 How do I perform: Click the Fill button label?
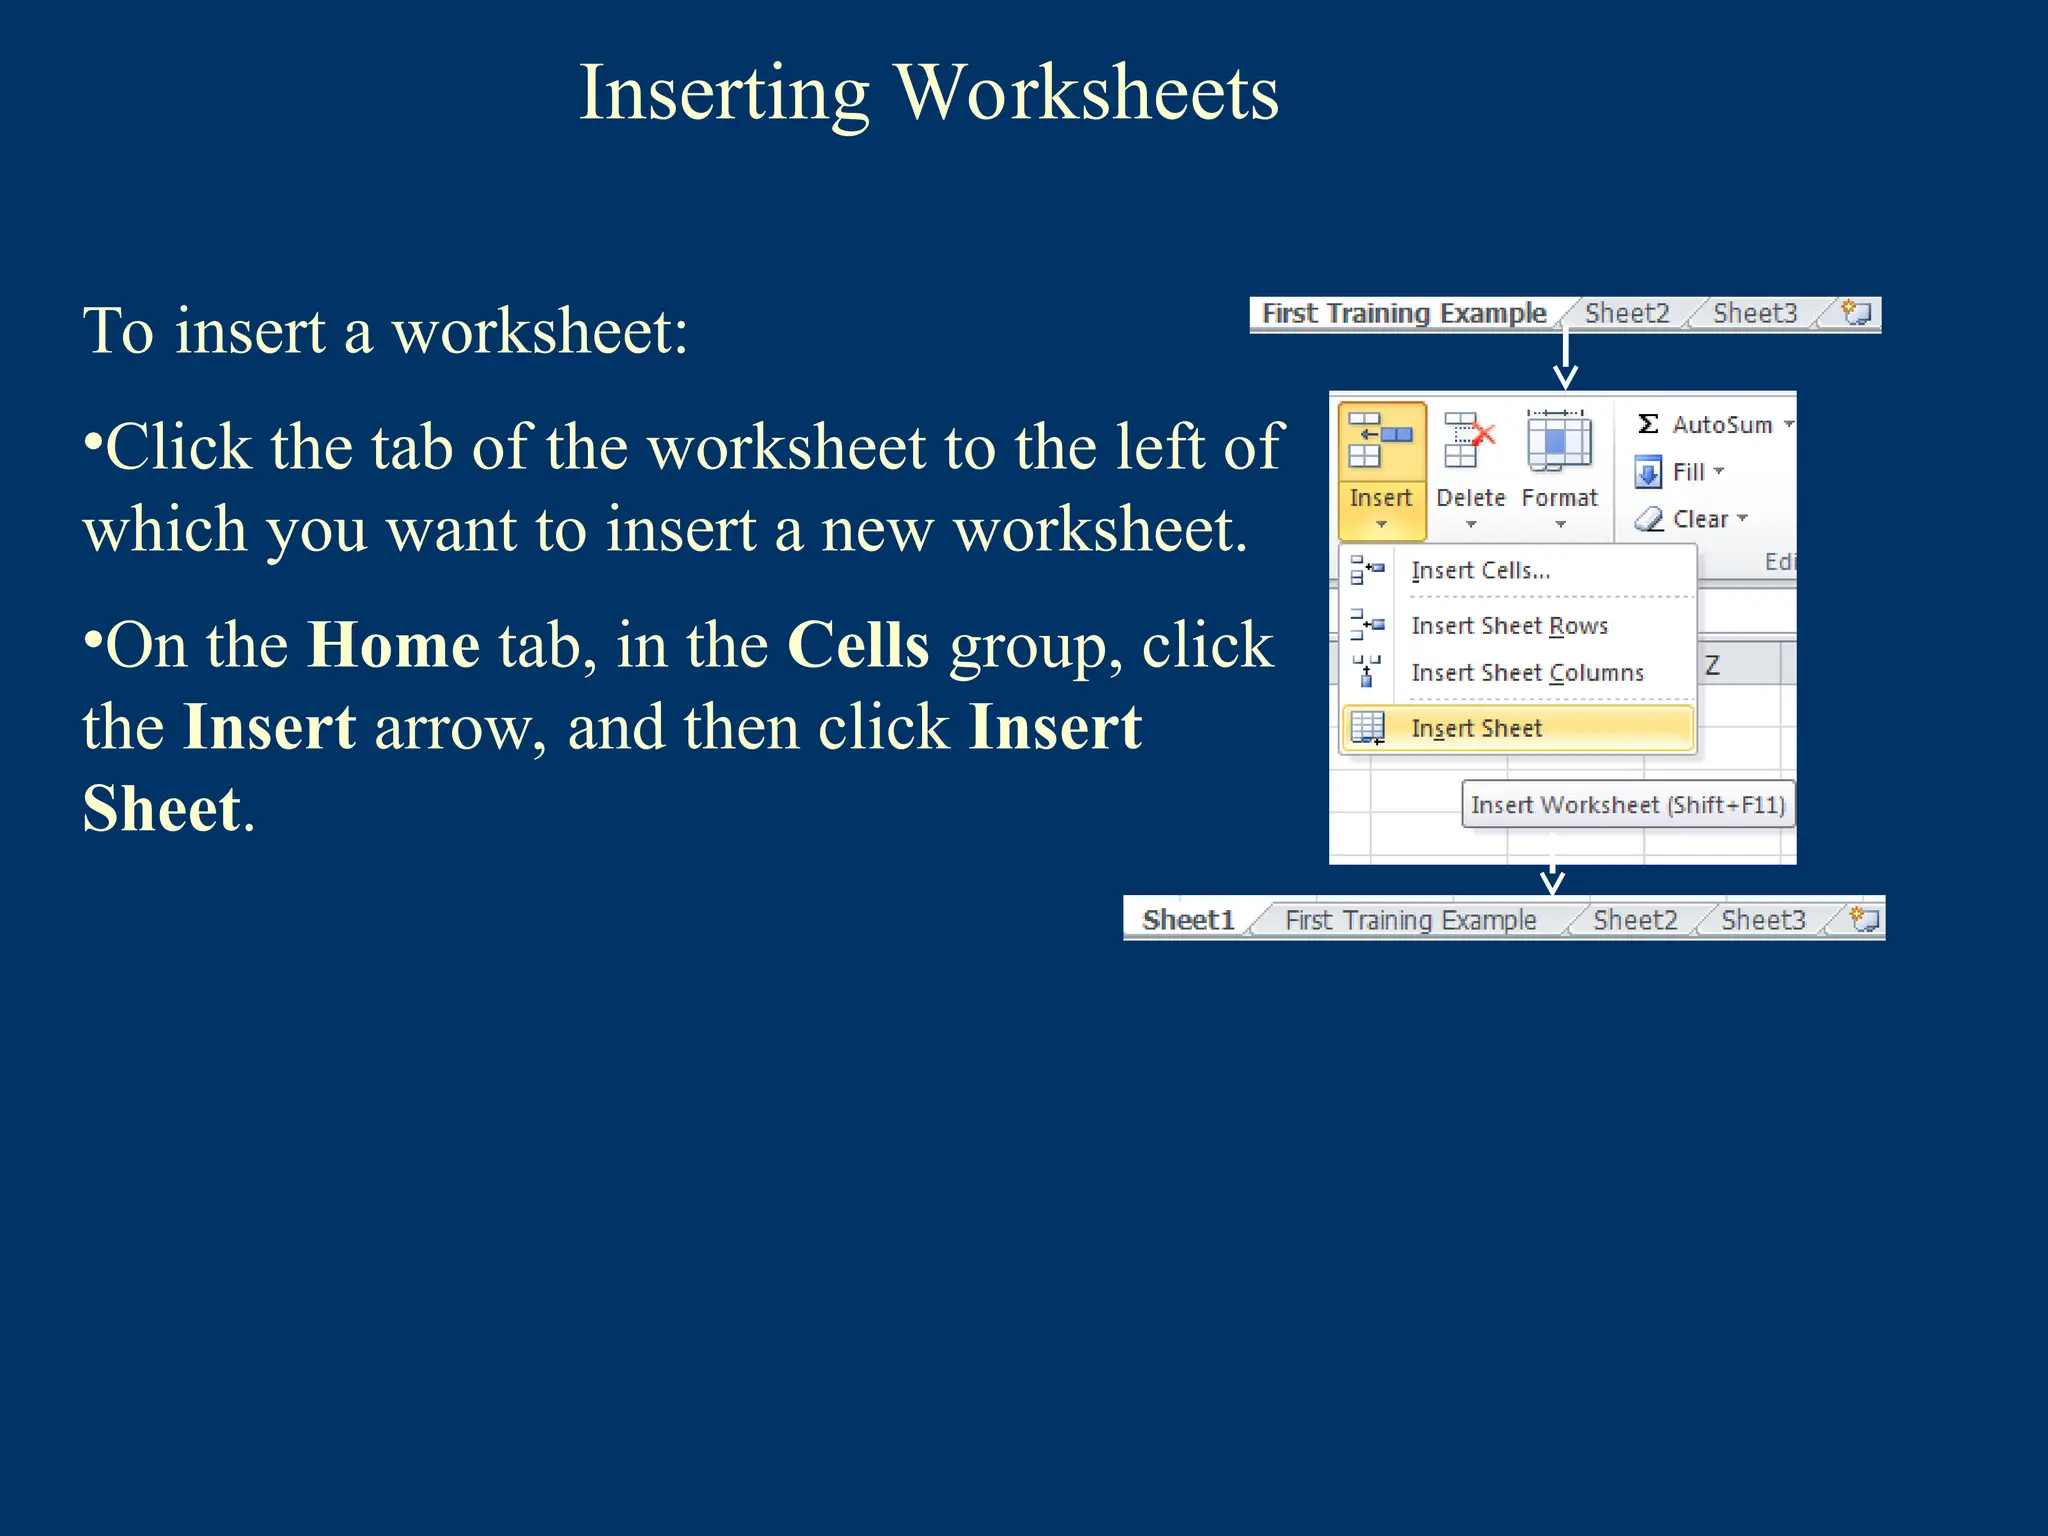(x=1688, y=471)
